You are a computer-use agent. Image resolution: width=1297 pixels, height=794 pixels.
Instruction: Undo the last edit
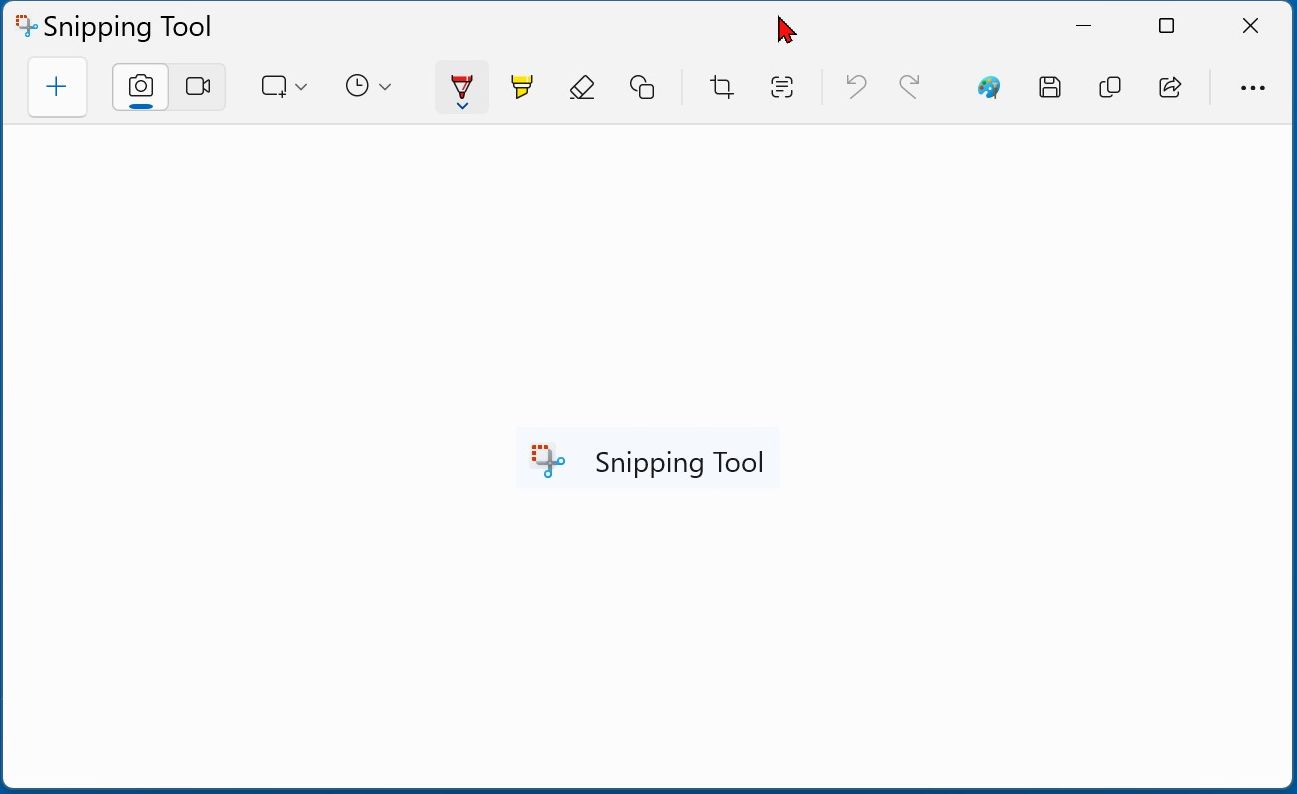(x=856, y=87)
